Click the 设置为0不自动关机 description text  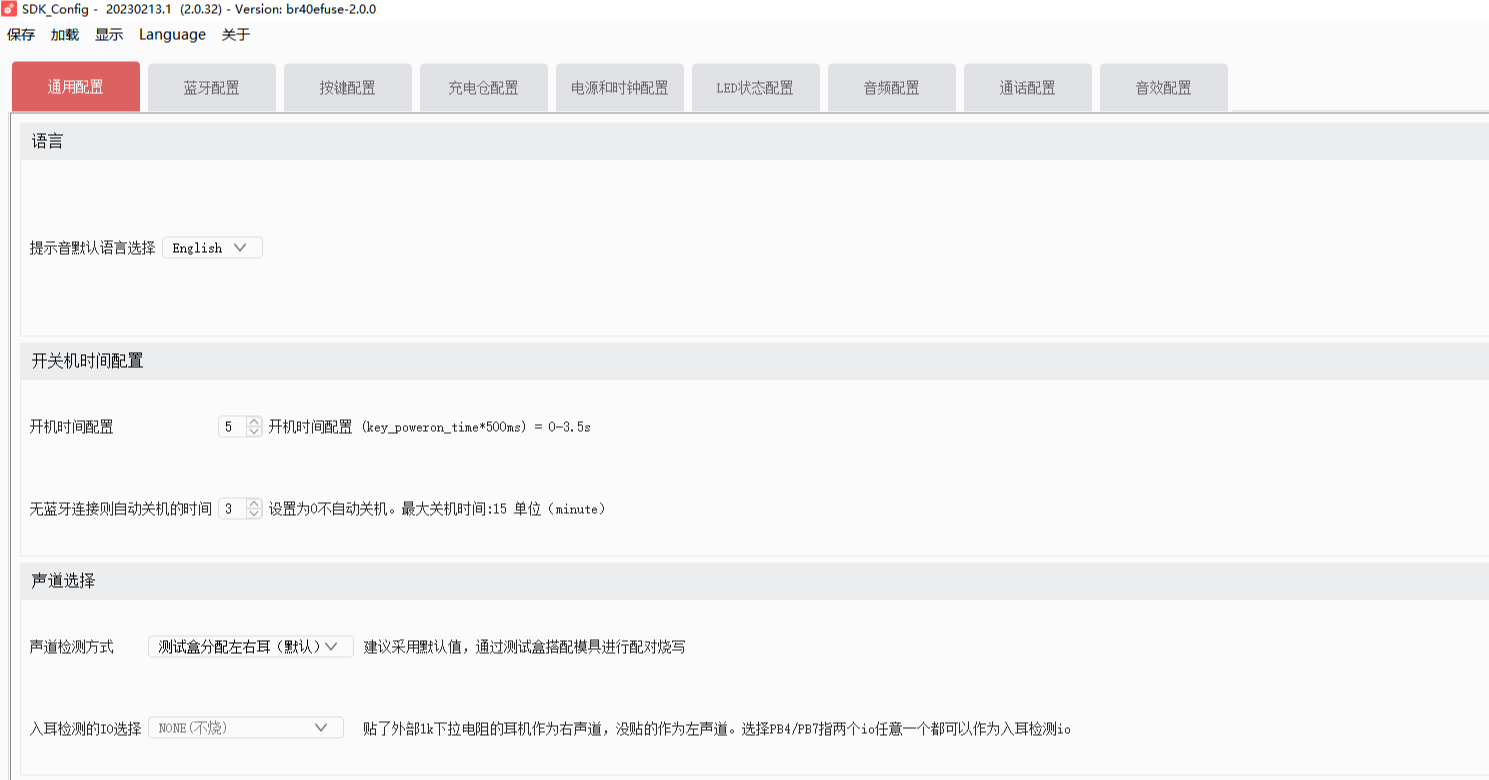tap(437, 509)
